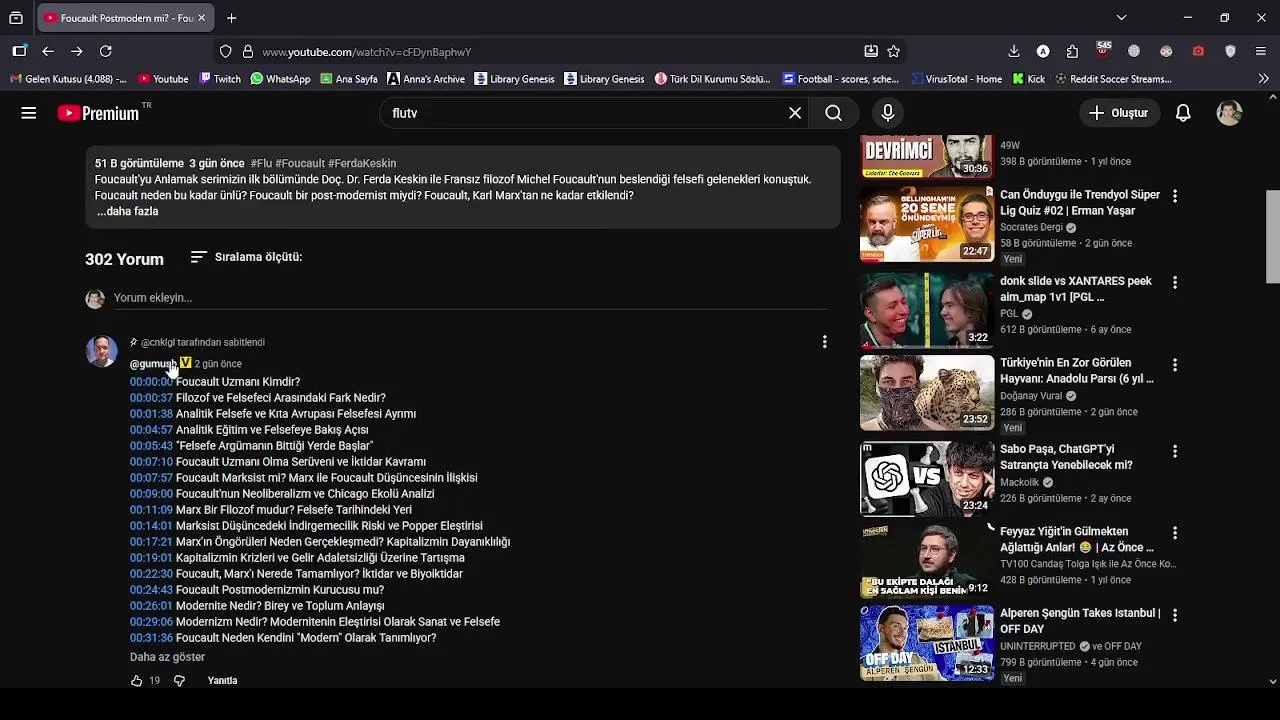The height and width of the screenshot is (720, 1280).
Task: Reply with Yanıtla button
Action: (222, 681)
